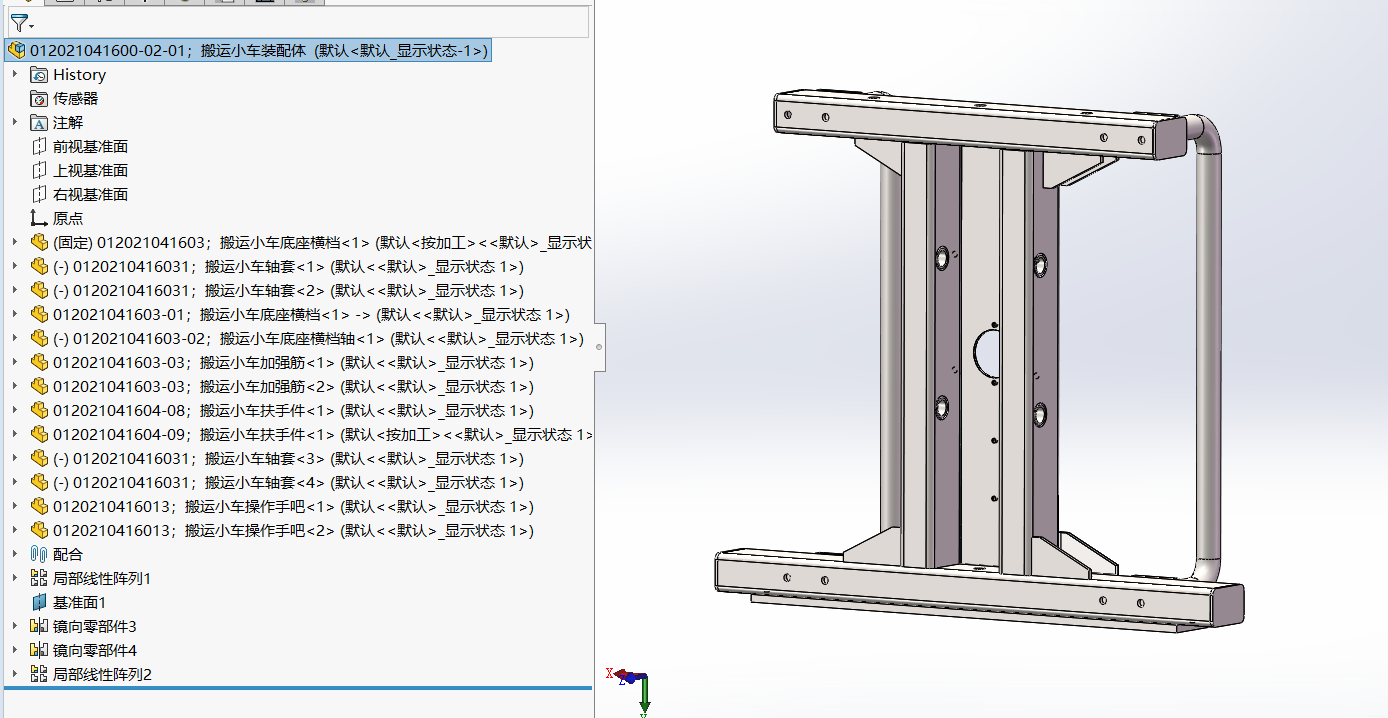Viewport: 1388px width, 718px height.
Task: Select the 右视基准面 plane icon
Action: (x=39, y=195)
